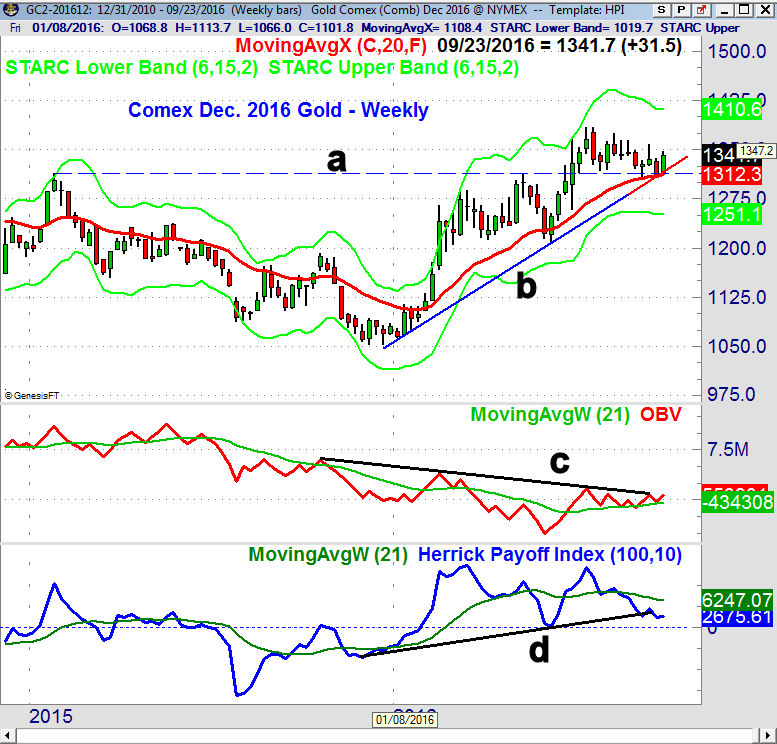The height and width of the screenshot is (744, 777).
Task: Click the 1050.0 price axis label
Action: [x=737, y=346]
